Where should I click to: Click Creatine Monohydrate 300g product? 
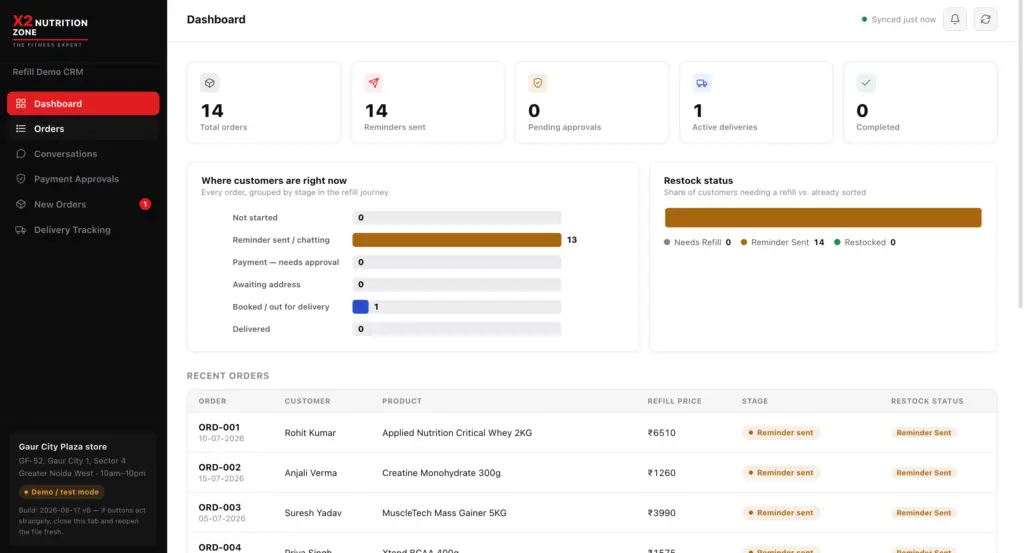pyautogui.click(x=441, y=473)
